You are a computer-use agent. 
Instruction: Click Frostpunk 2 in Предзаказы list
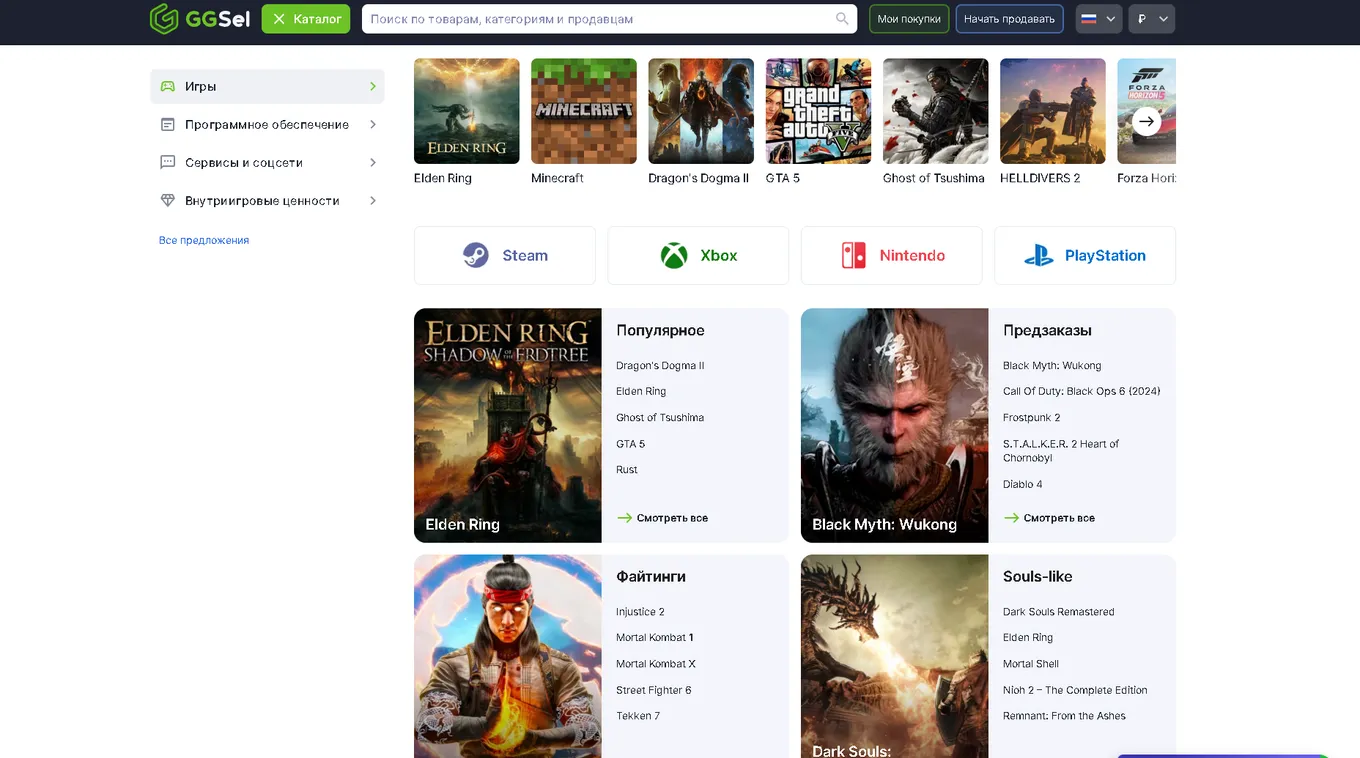(x=1032, y=418)
